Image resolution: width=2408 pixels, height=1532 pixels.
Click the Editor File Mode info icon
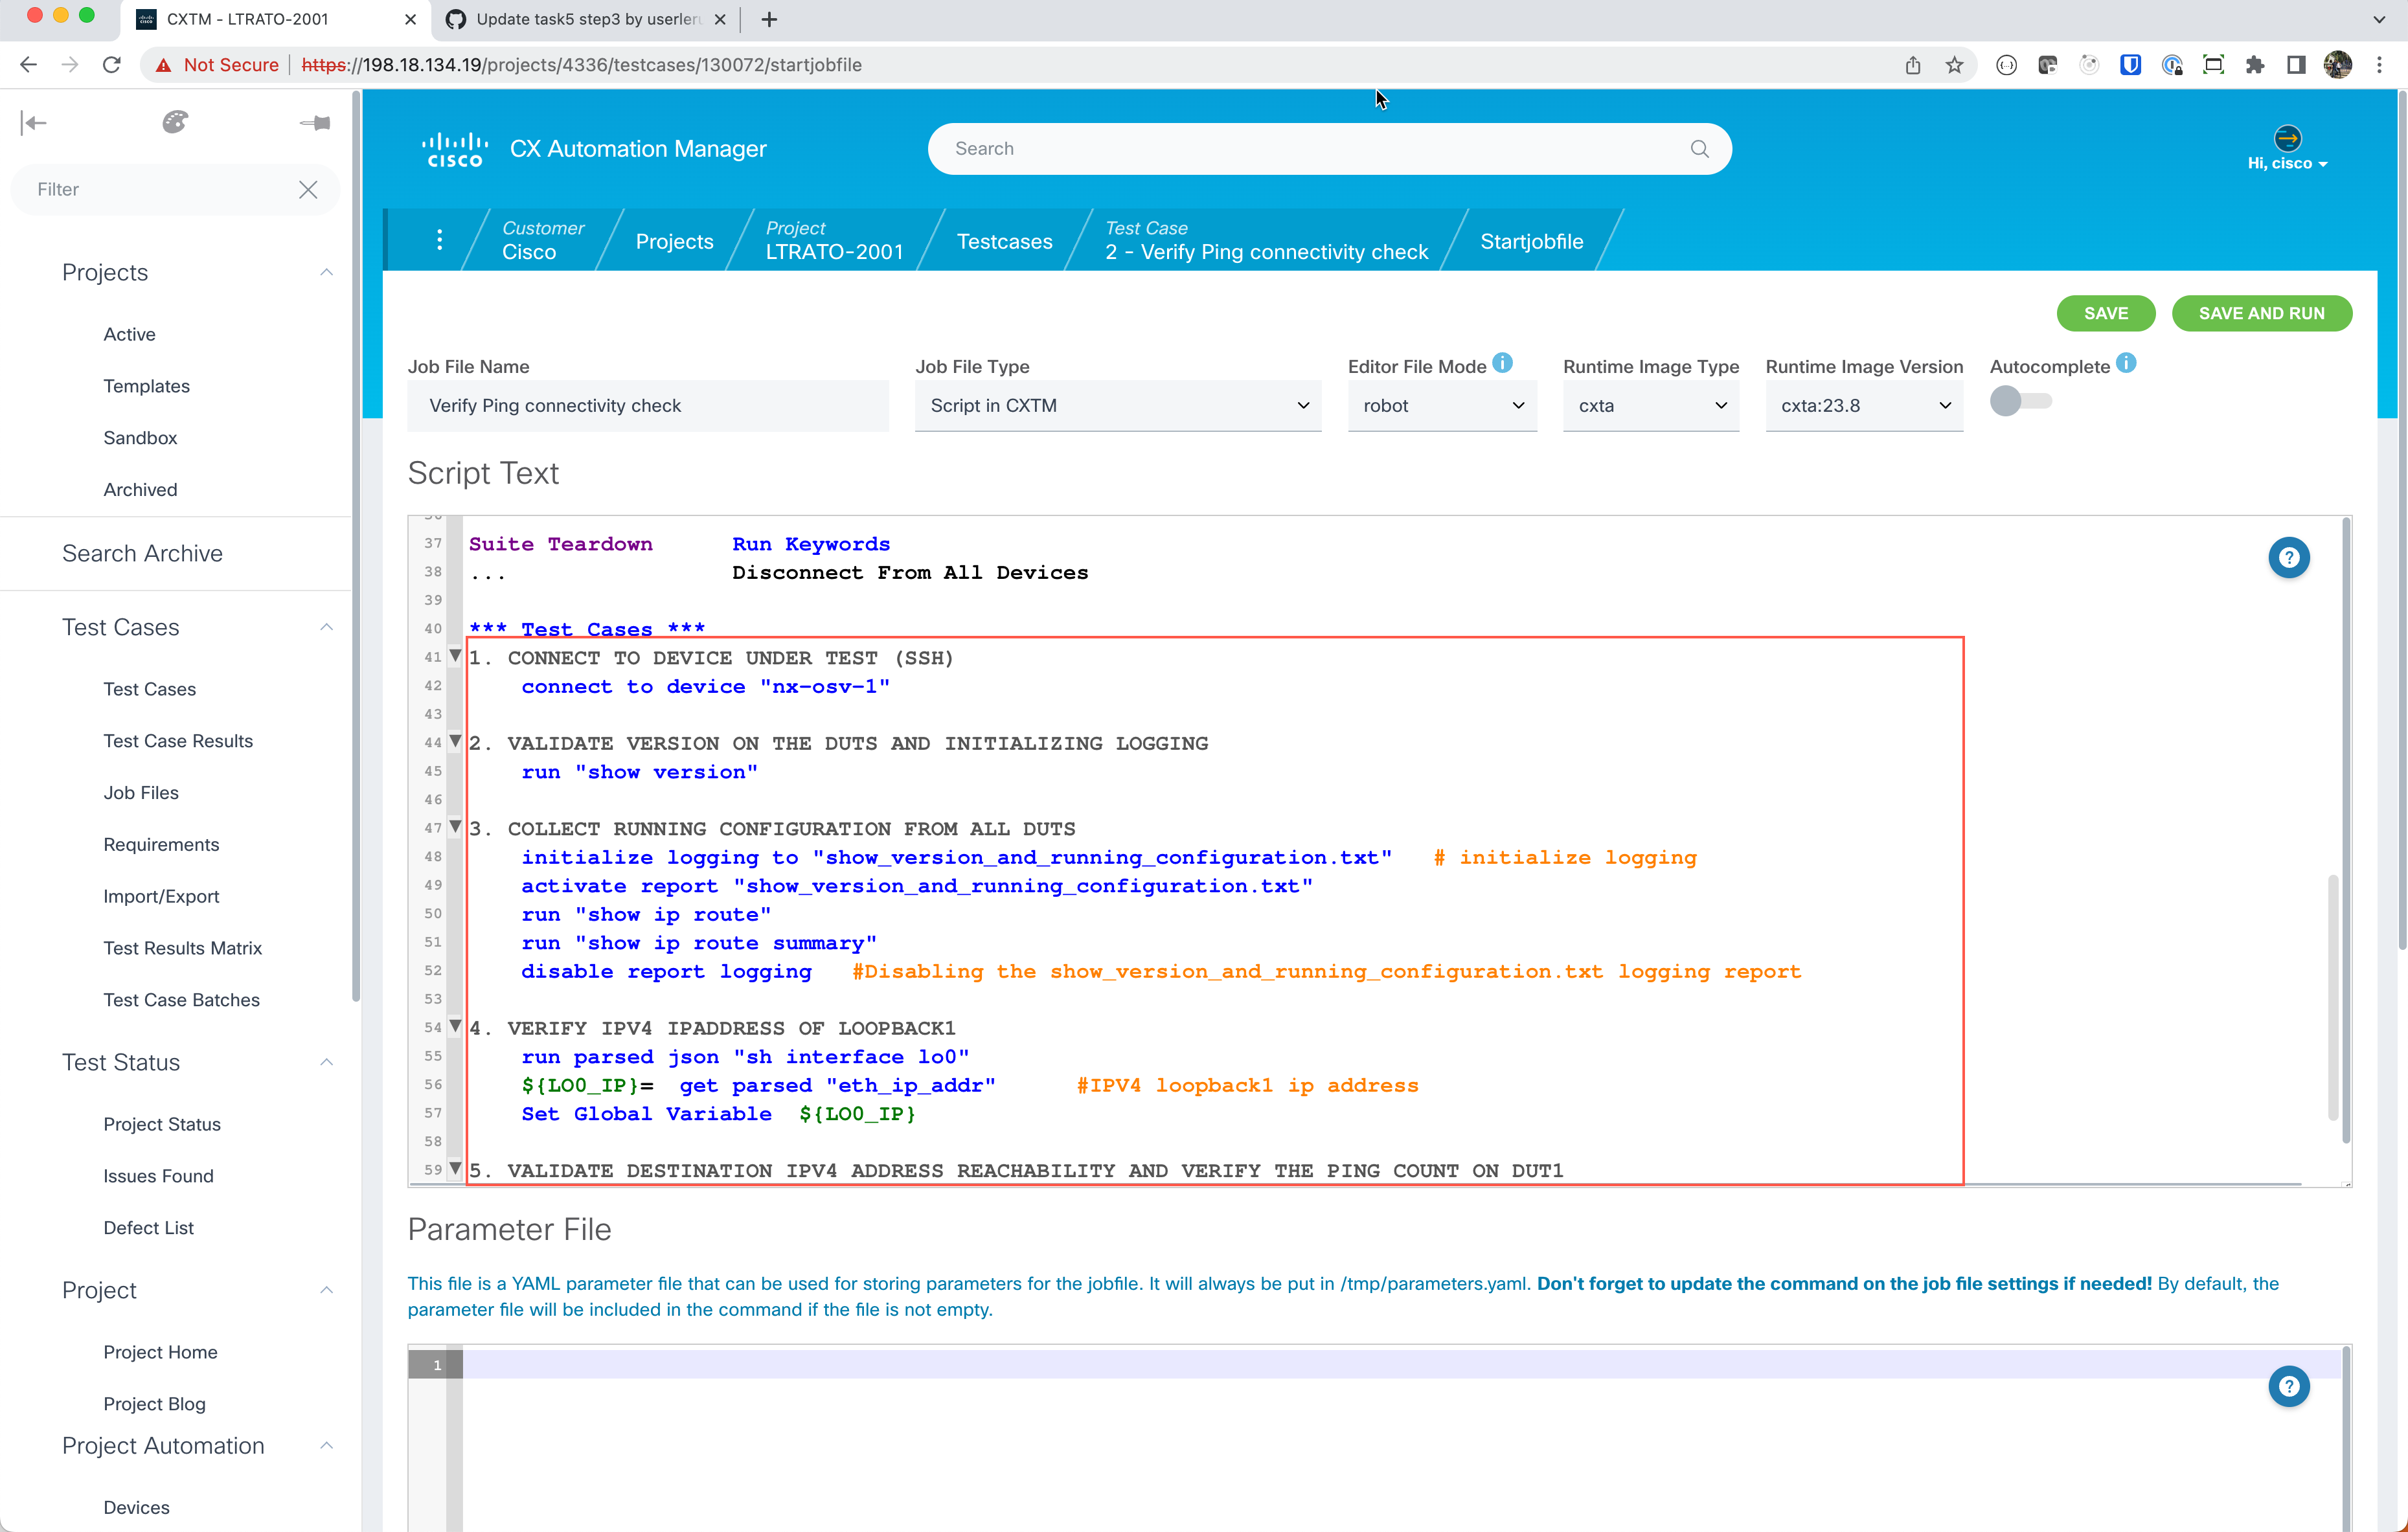(x=1503, y=363)
